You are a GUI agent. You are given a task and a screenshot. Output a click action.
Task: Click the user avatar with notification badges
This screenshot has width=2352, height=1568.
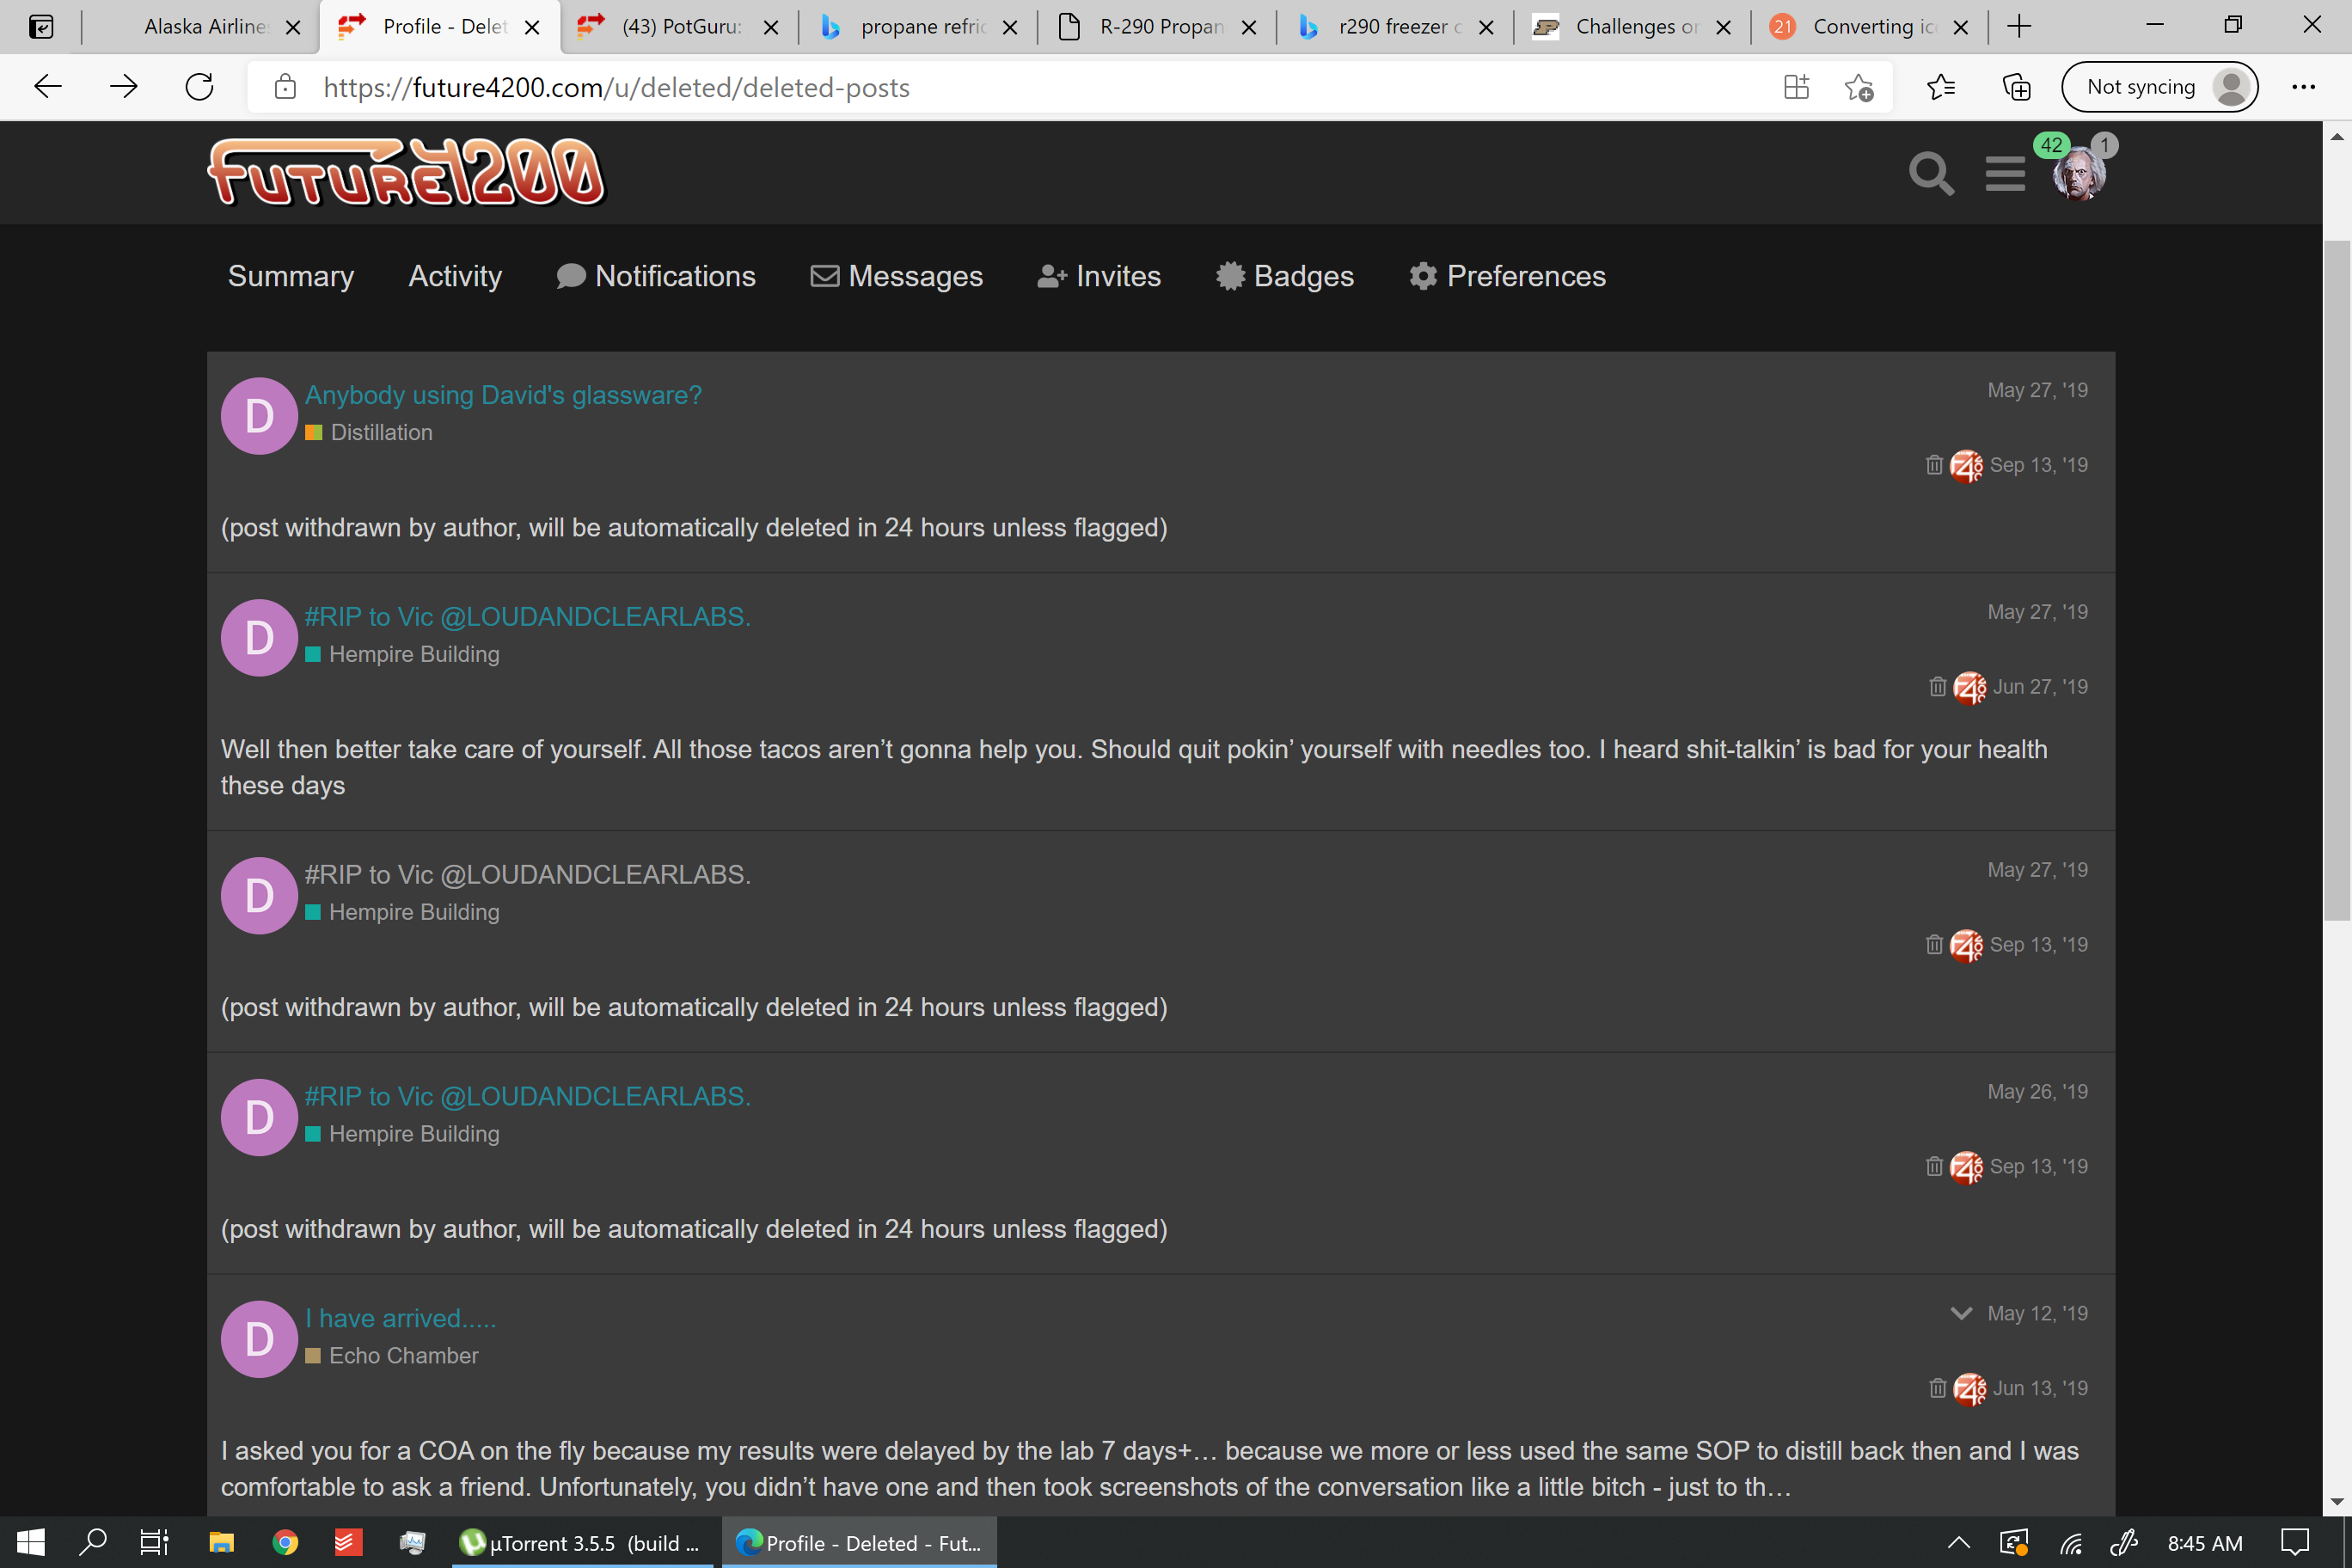[x=2078, y=172]
